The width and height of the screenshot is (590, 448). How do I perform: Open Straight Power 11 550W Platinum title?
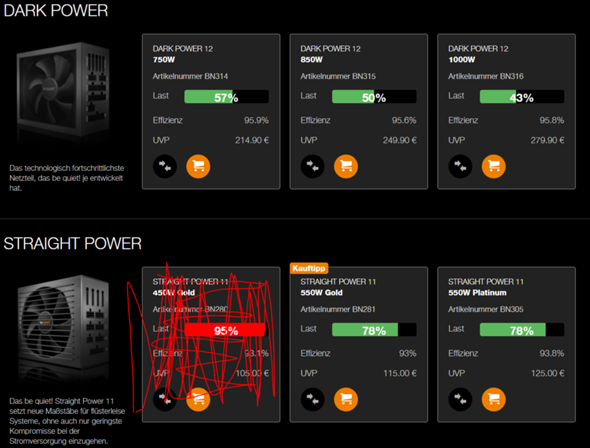pyautogui.click(x=486, y=287)
